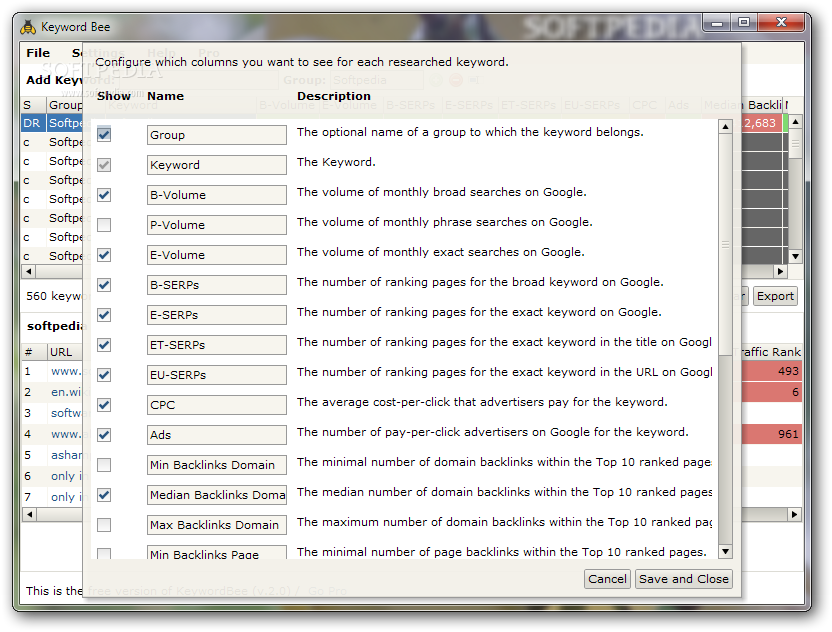Click the dialog vertical scrollbar thumb
The width and height of the screenshot is (832, 632).
point(725,245)
